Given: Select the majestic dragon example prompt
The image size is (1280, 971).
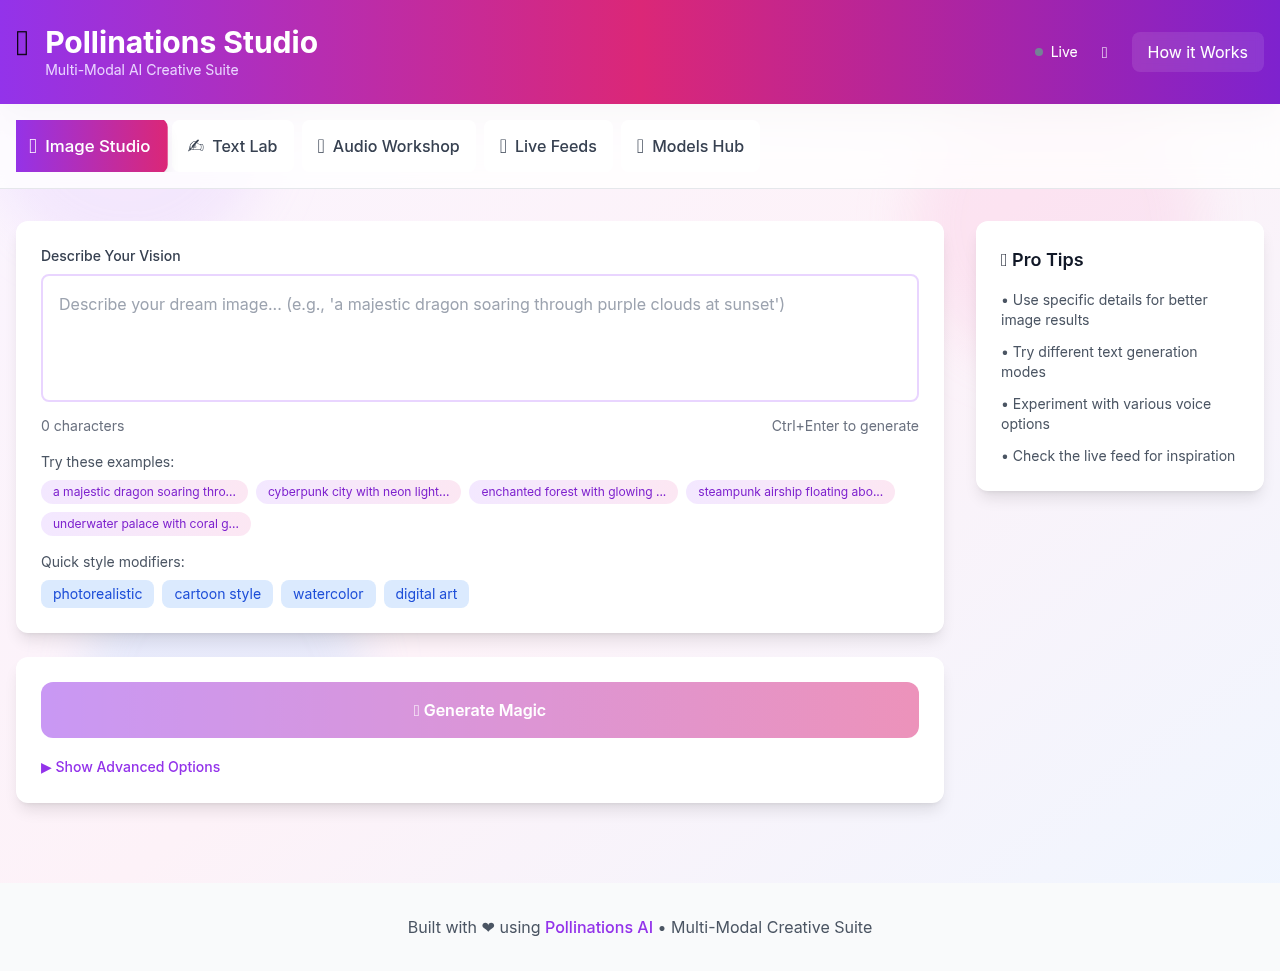Looking at the screenshot, I should tap(144, 492).
